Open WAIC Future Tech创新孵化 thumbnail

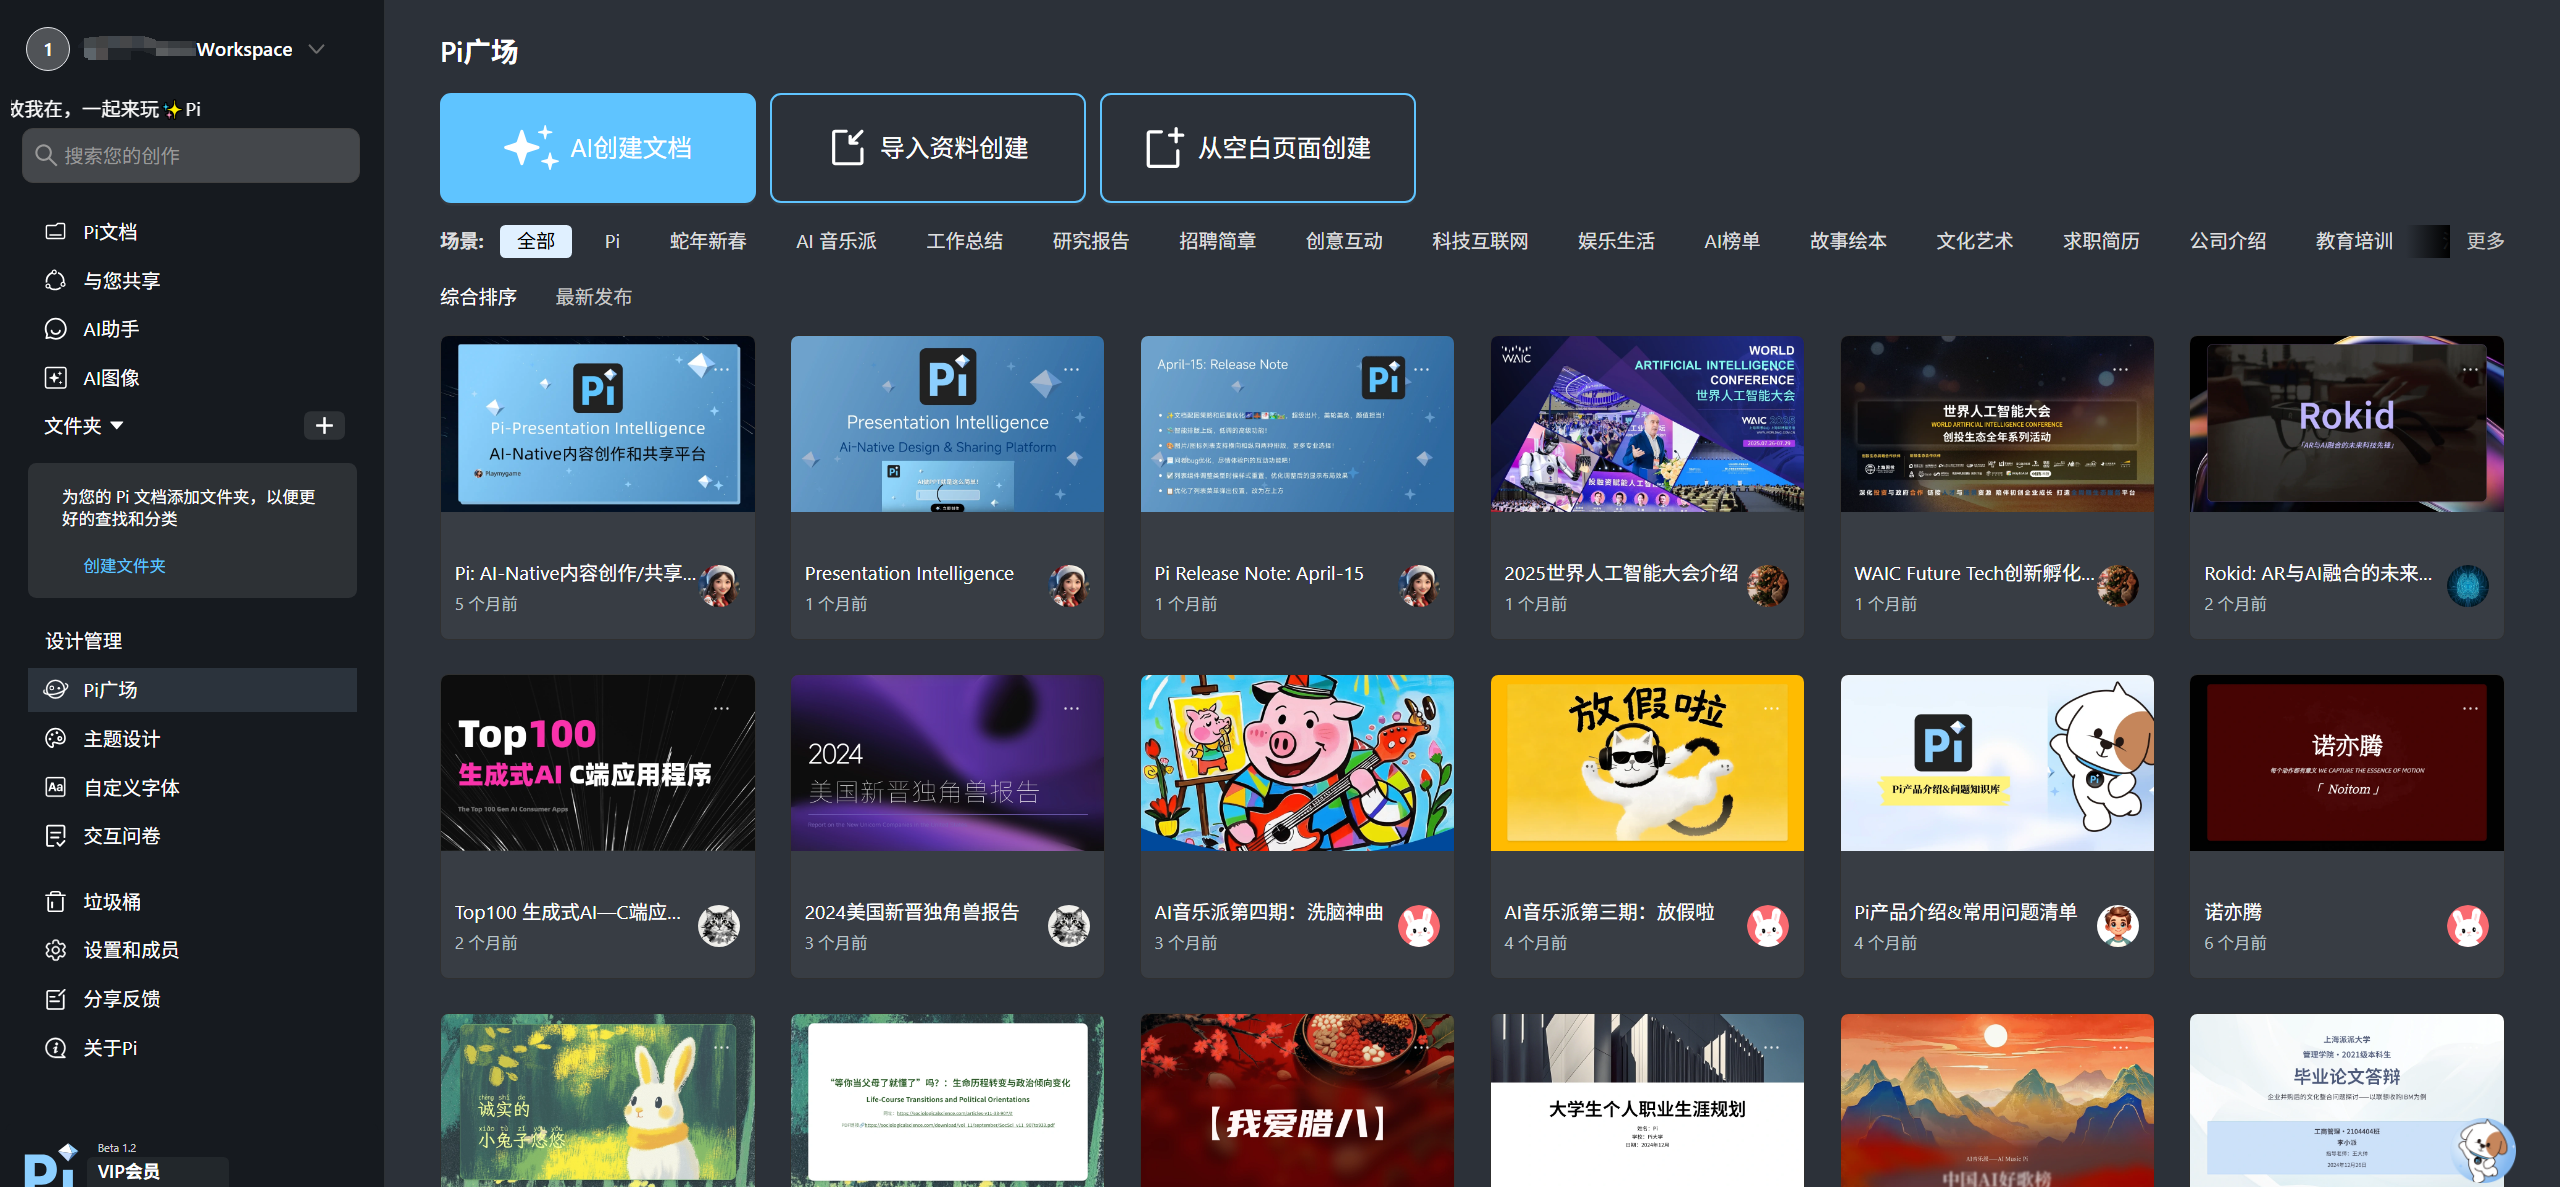click(1997, 424)
